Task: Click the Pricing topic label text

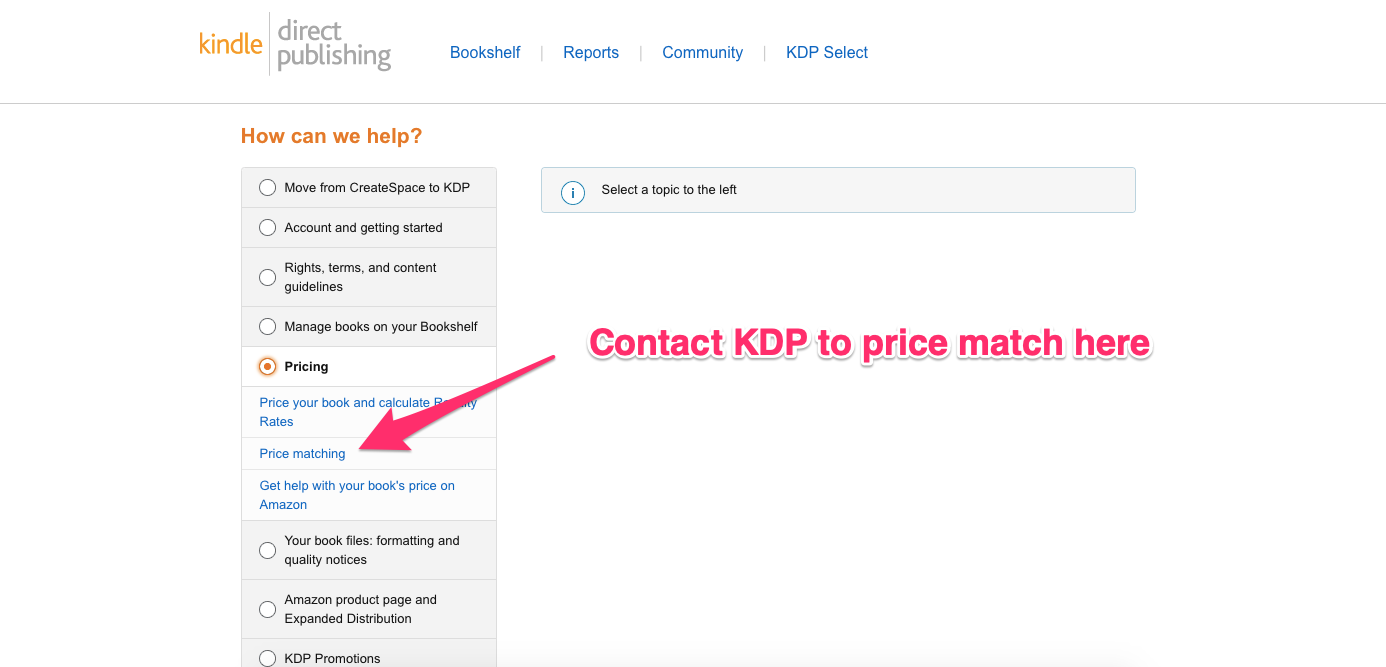Action: tap(306, 367)
